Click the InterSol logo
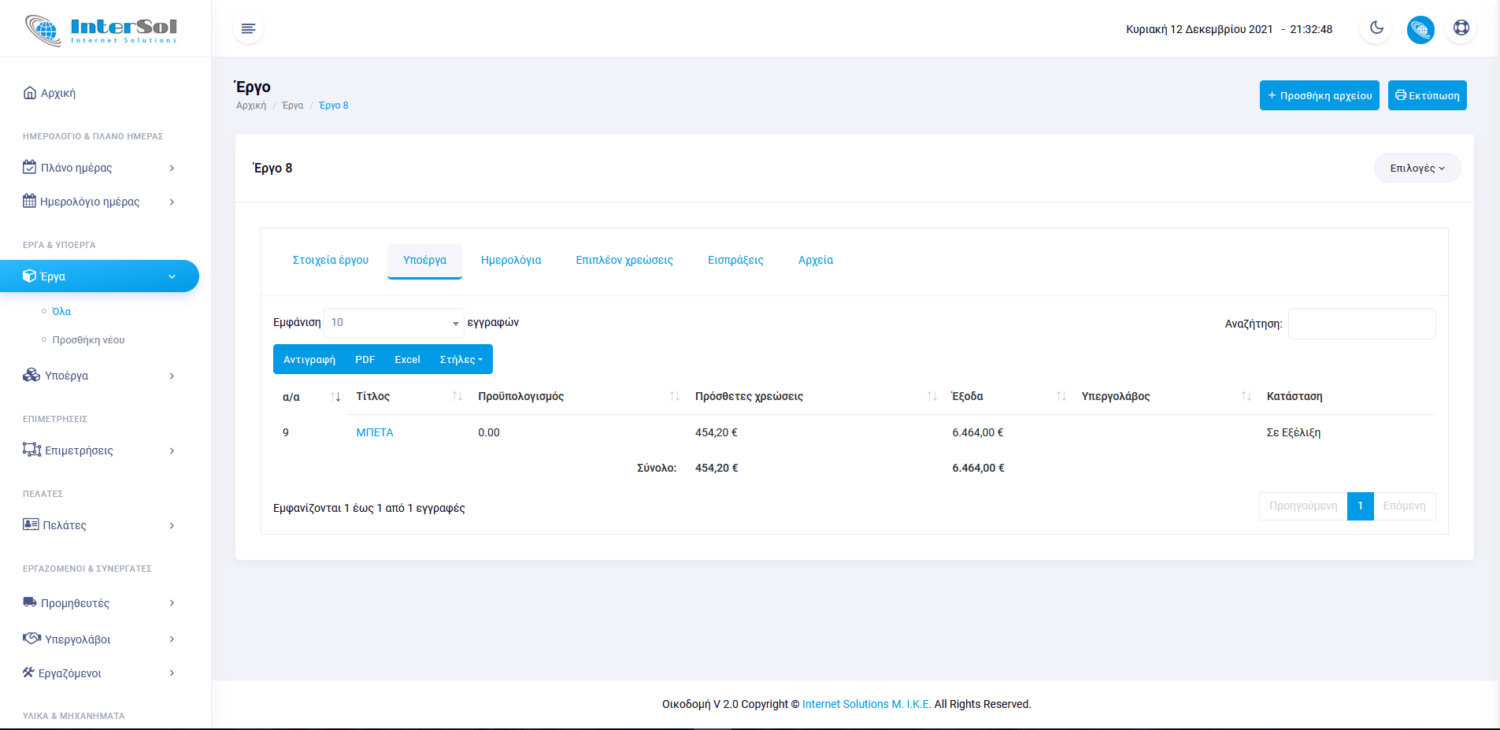Viewport: 1500px width, 730px height. 100,29
